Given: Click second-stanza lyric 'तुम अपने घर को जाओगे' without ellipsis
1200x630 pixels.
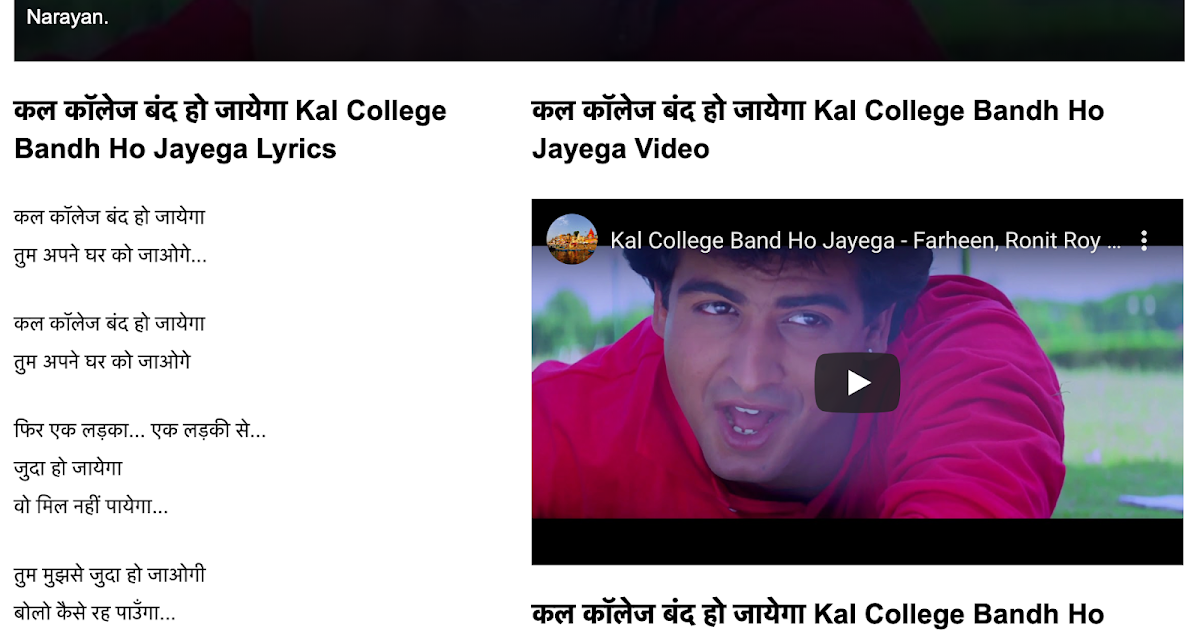Looking at the screenshot, I should pos(102,361).
